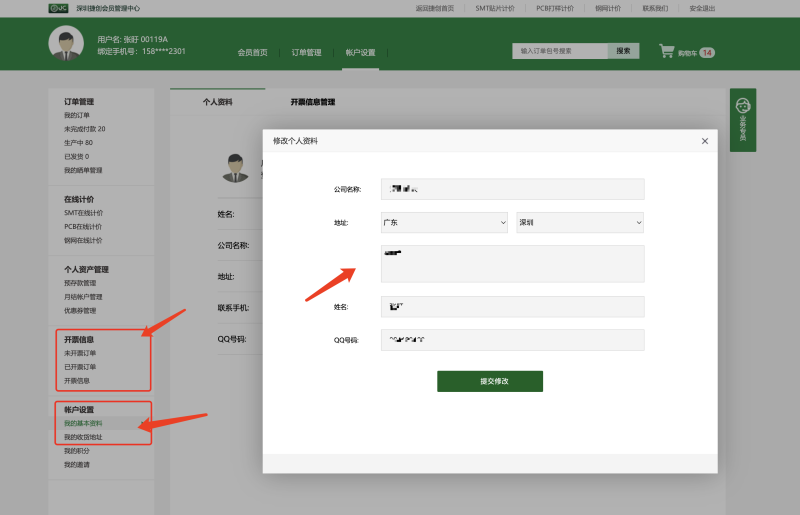Open 未开票订单 in sidebar

[x=81, y=353]
